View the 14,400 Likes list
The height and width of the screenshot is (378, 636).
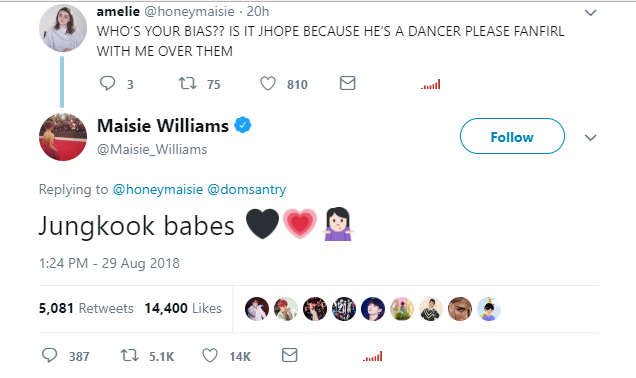pyautogui.click(x=183, y=308)
